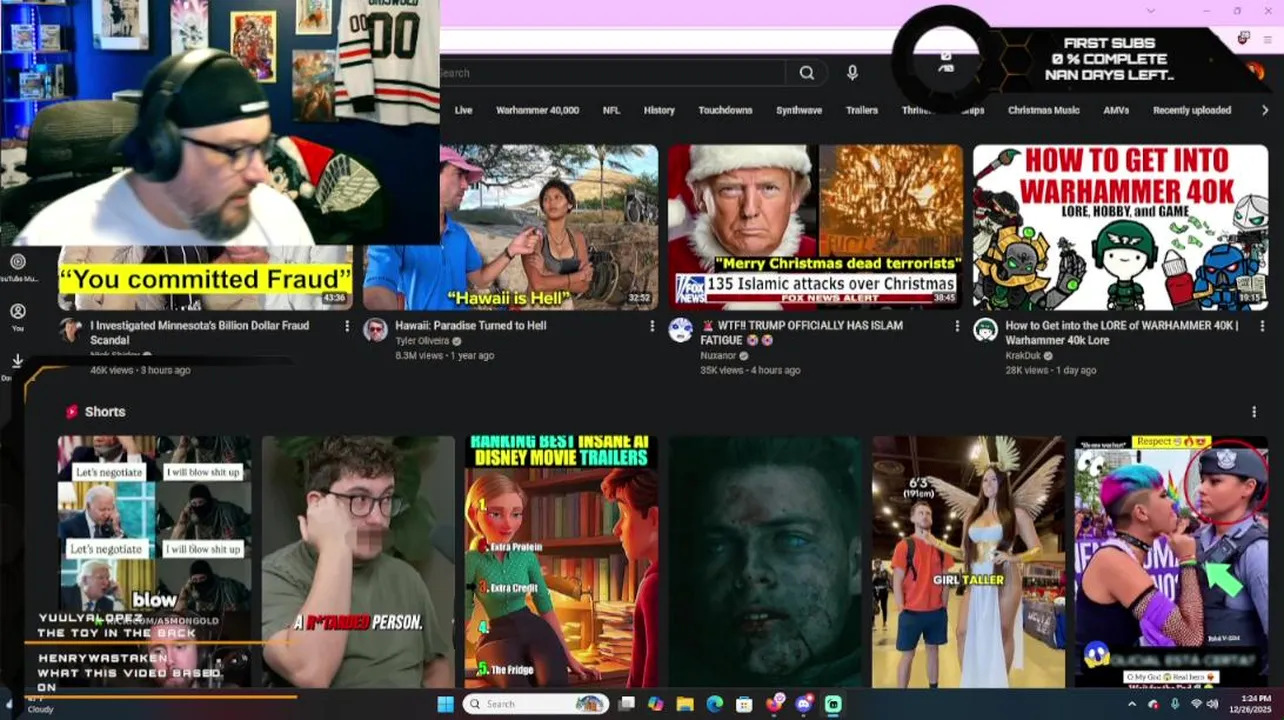This screenshot has width=1284, height=720.
Task: Open WTF!! Trump Officially Has Islam Fatigue title
Action: tap(801, 333)
